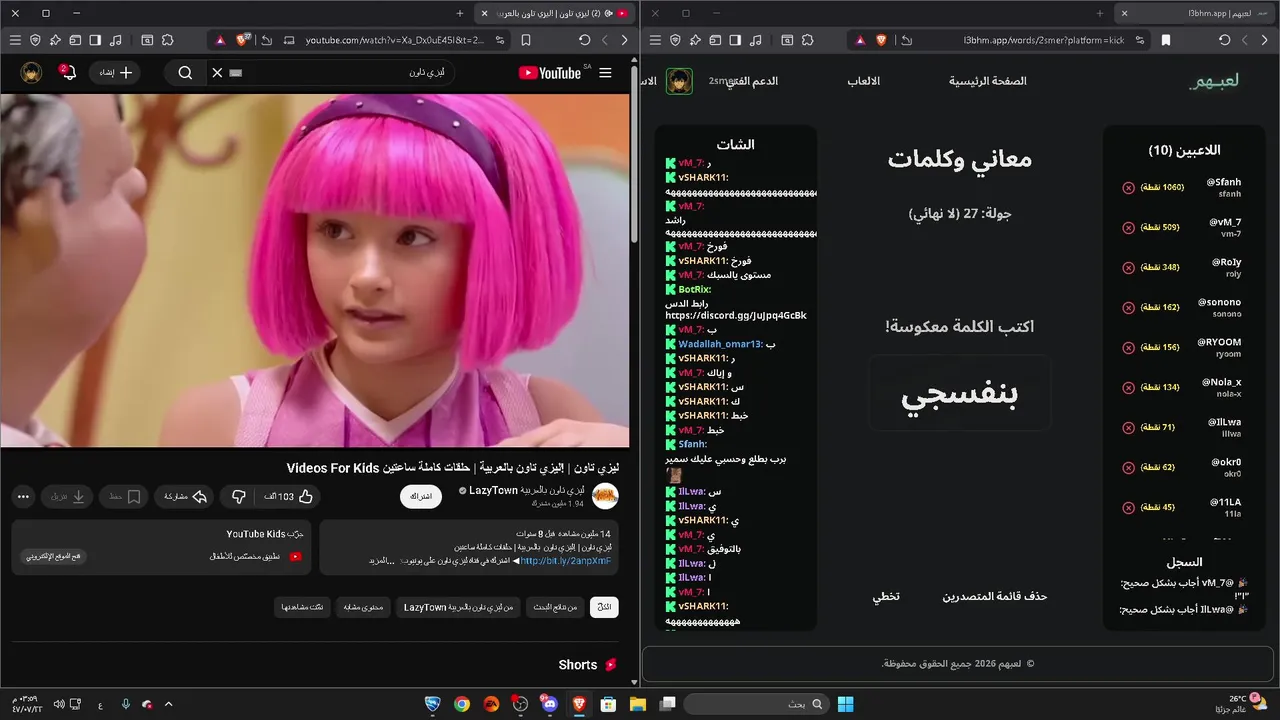Click the YouTube create button
The width and height of the screenshot is (1280, 720).
click(115, 73)
